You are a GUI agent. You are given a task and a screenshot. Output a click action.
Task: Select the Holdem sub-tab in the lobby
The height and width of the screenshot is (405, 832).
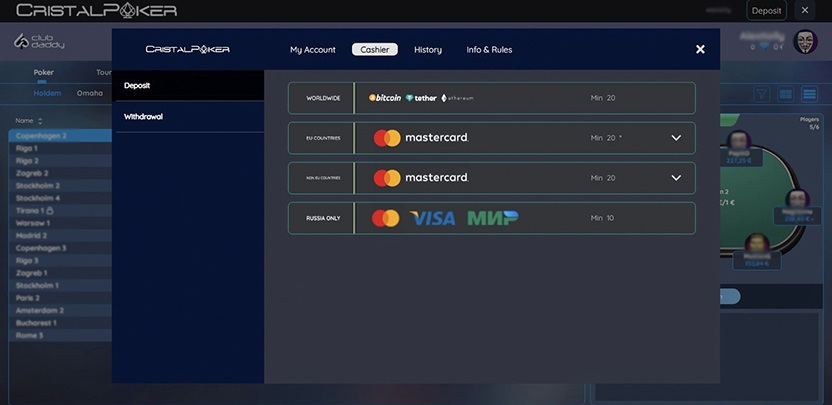tap(47, 93)
